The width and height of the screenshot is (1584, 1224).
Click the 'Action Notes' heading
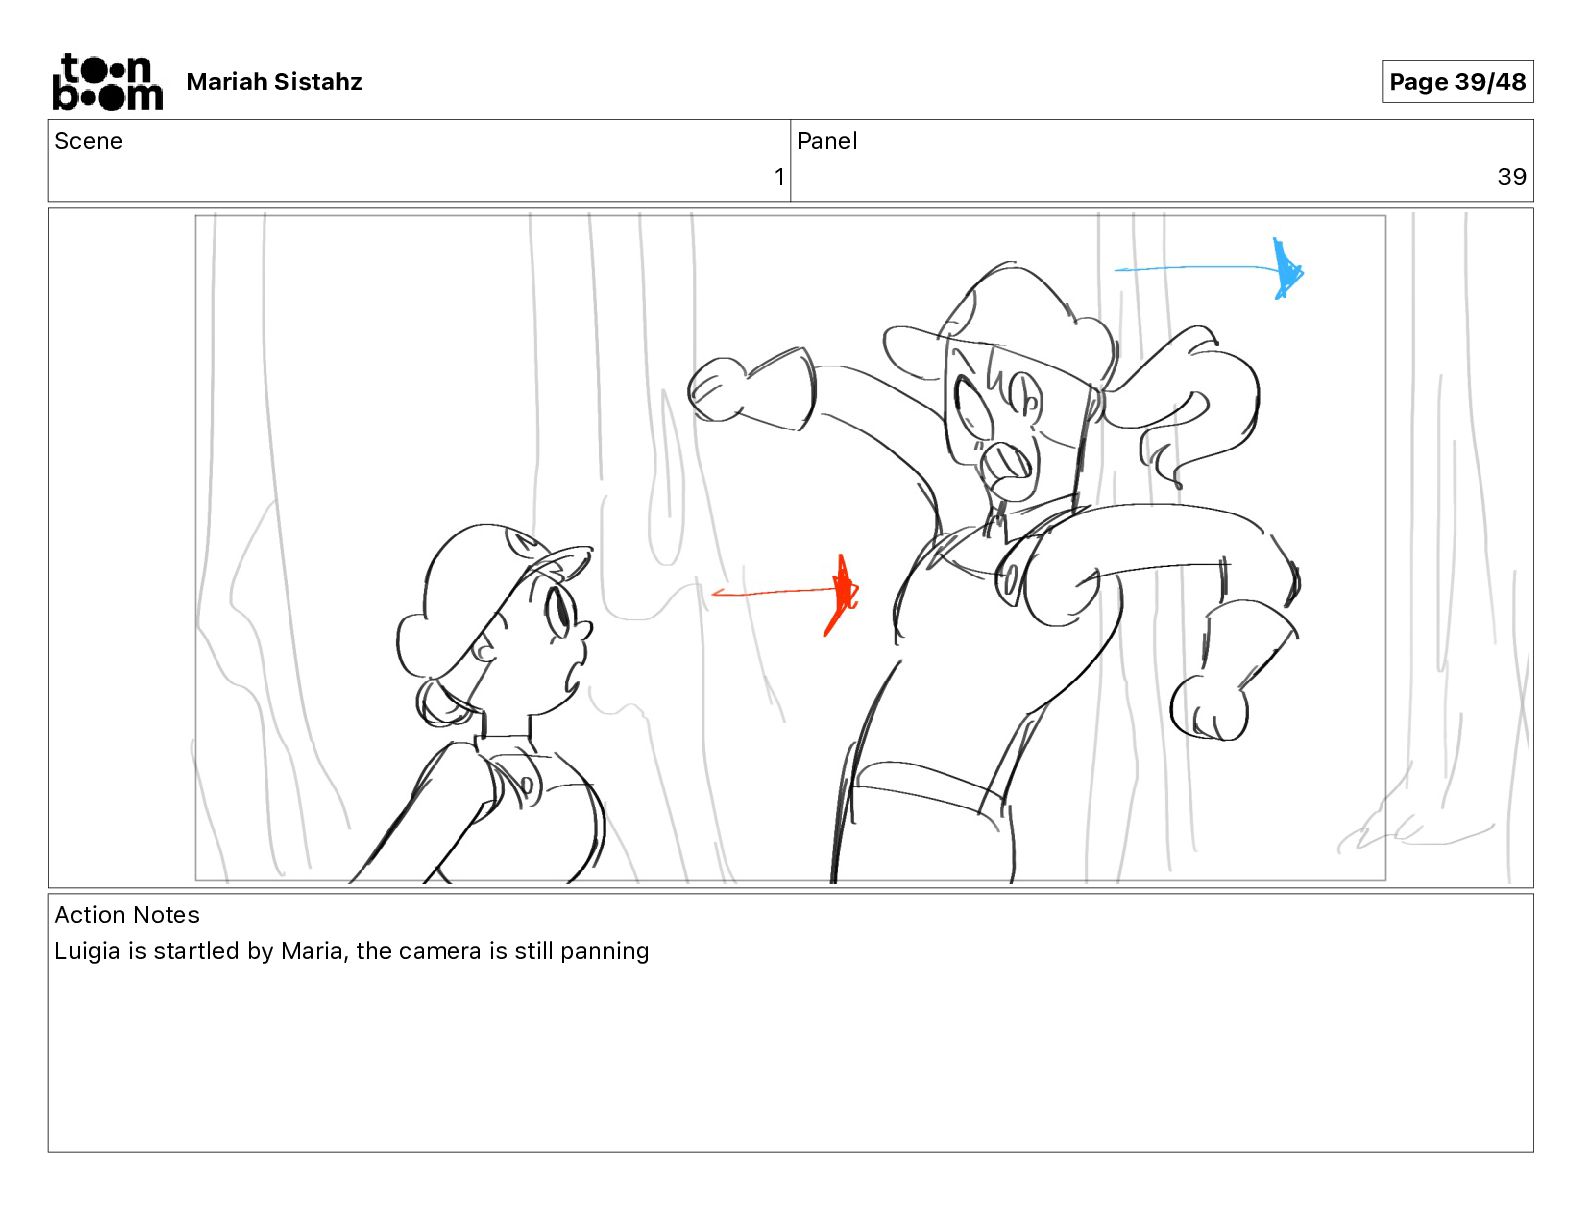pyautogui.click(x=127, y=915)
